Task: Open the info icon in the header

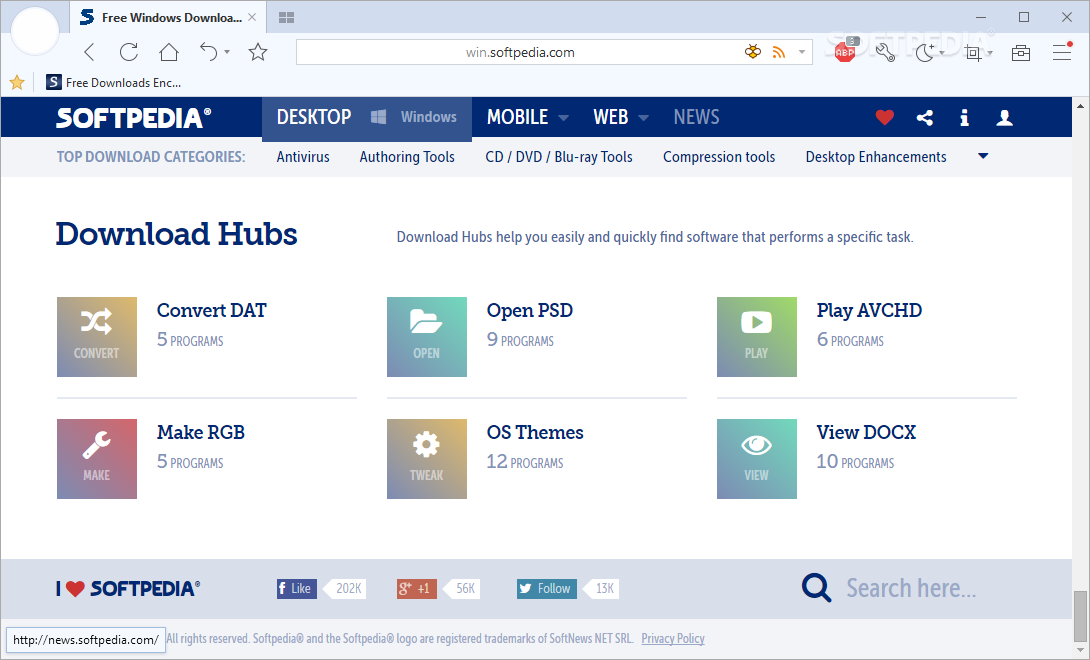Action: click(x=964, y=118)
